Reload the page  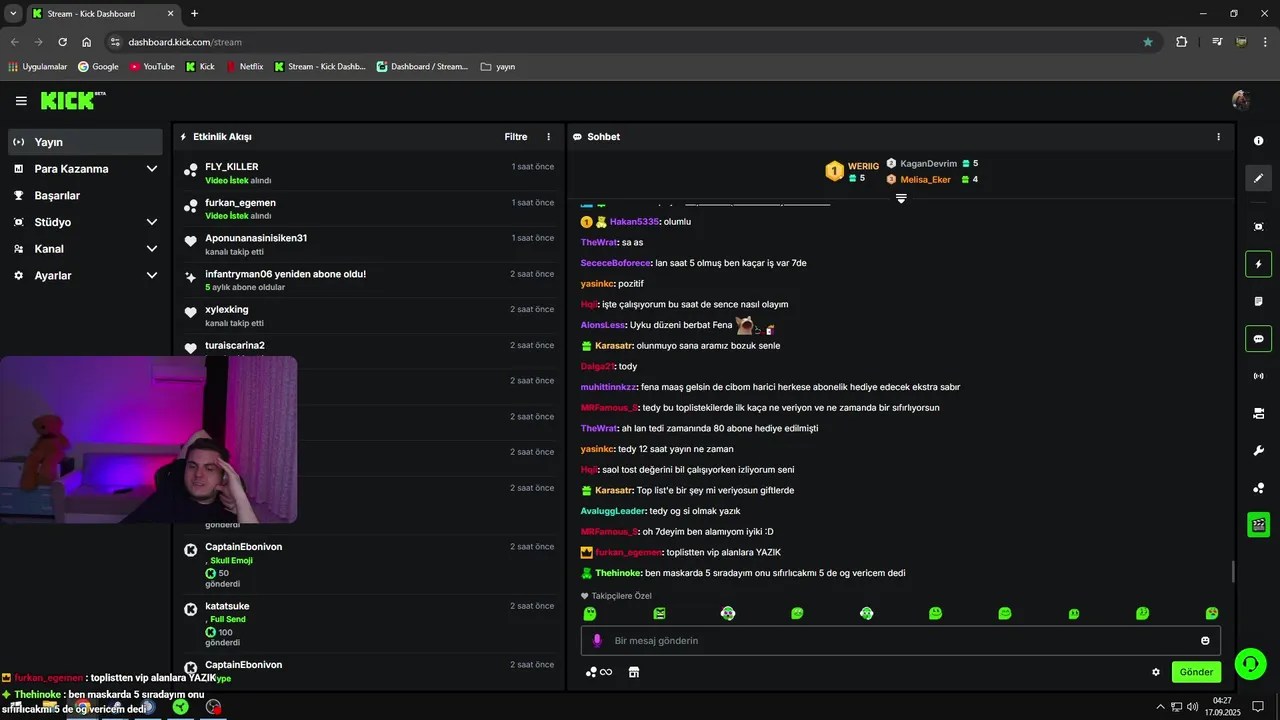[62, 42]
